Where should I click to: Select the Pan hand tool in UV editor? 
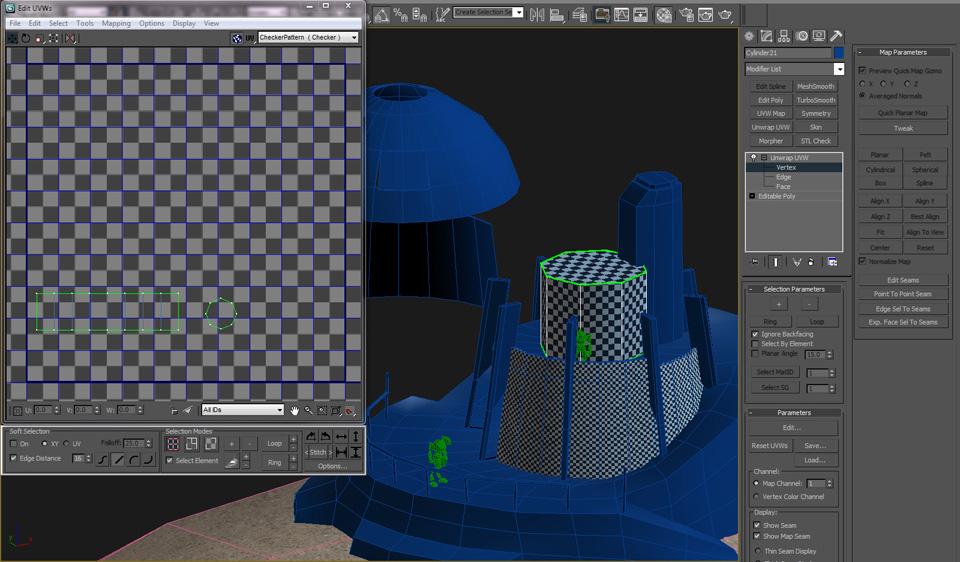(295, 410)
